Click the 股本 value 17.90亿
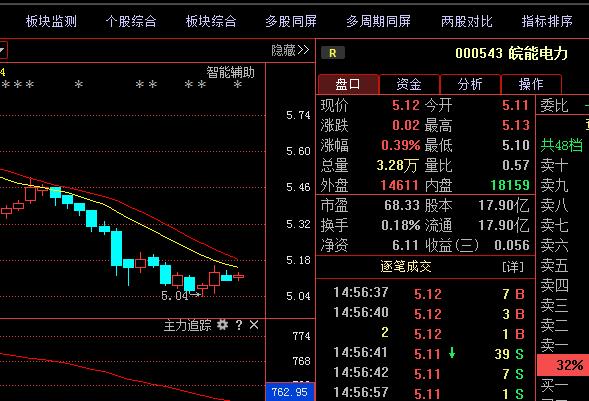 click(503, 205)
